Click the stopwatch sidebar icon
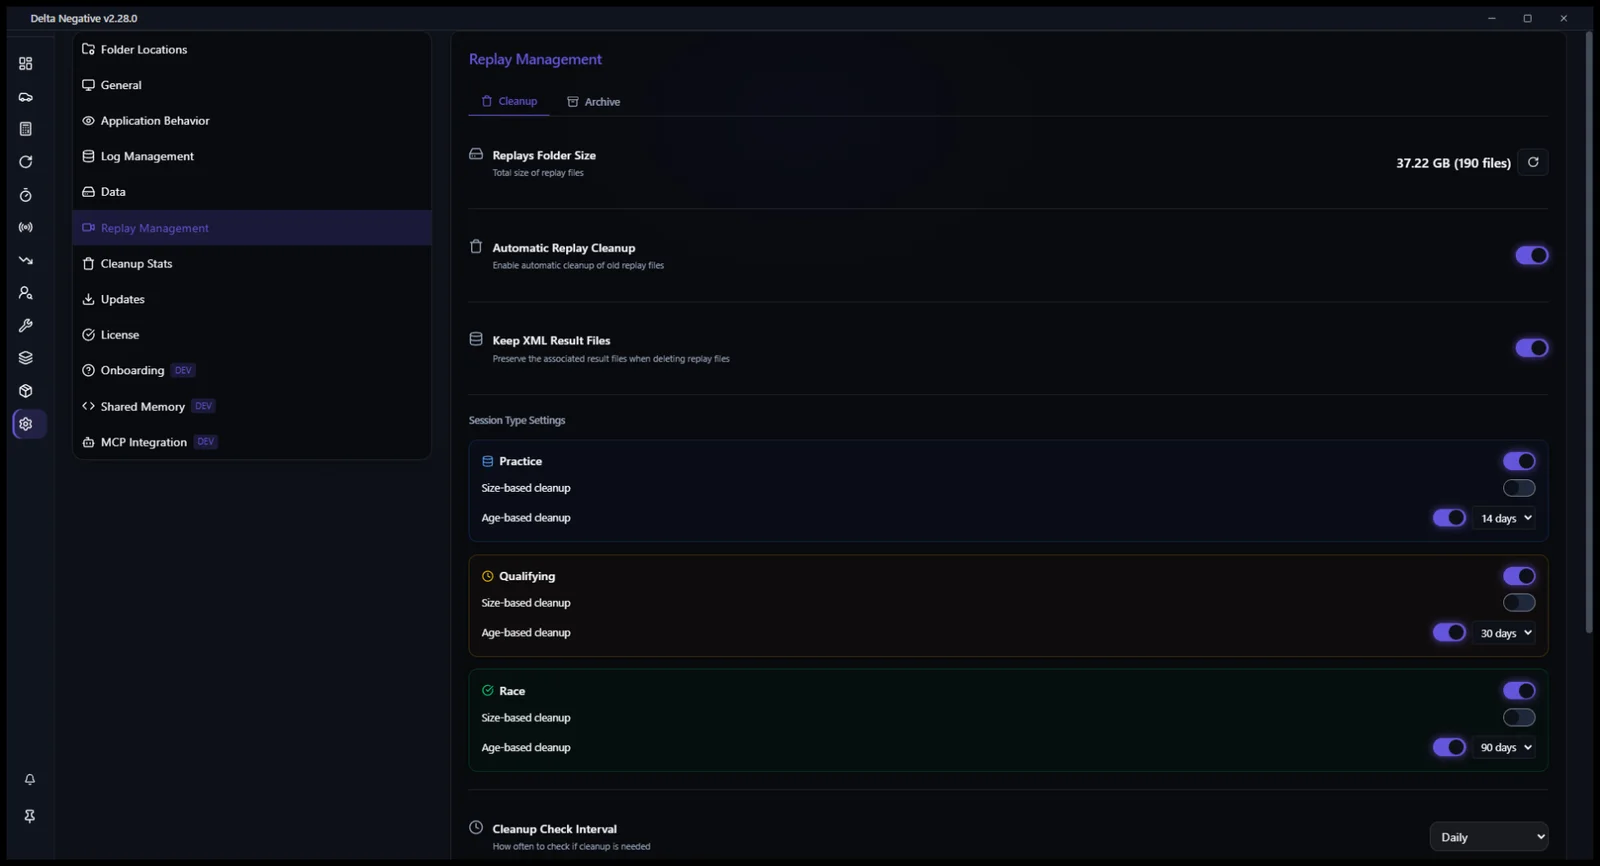 pyautogui.click(x=26, y=195)
